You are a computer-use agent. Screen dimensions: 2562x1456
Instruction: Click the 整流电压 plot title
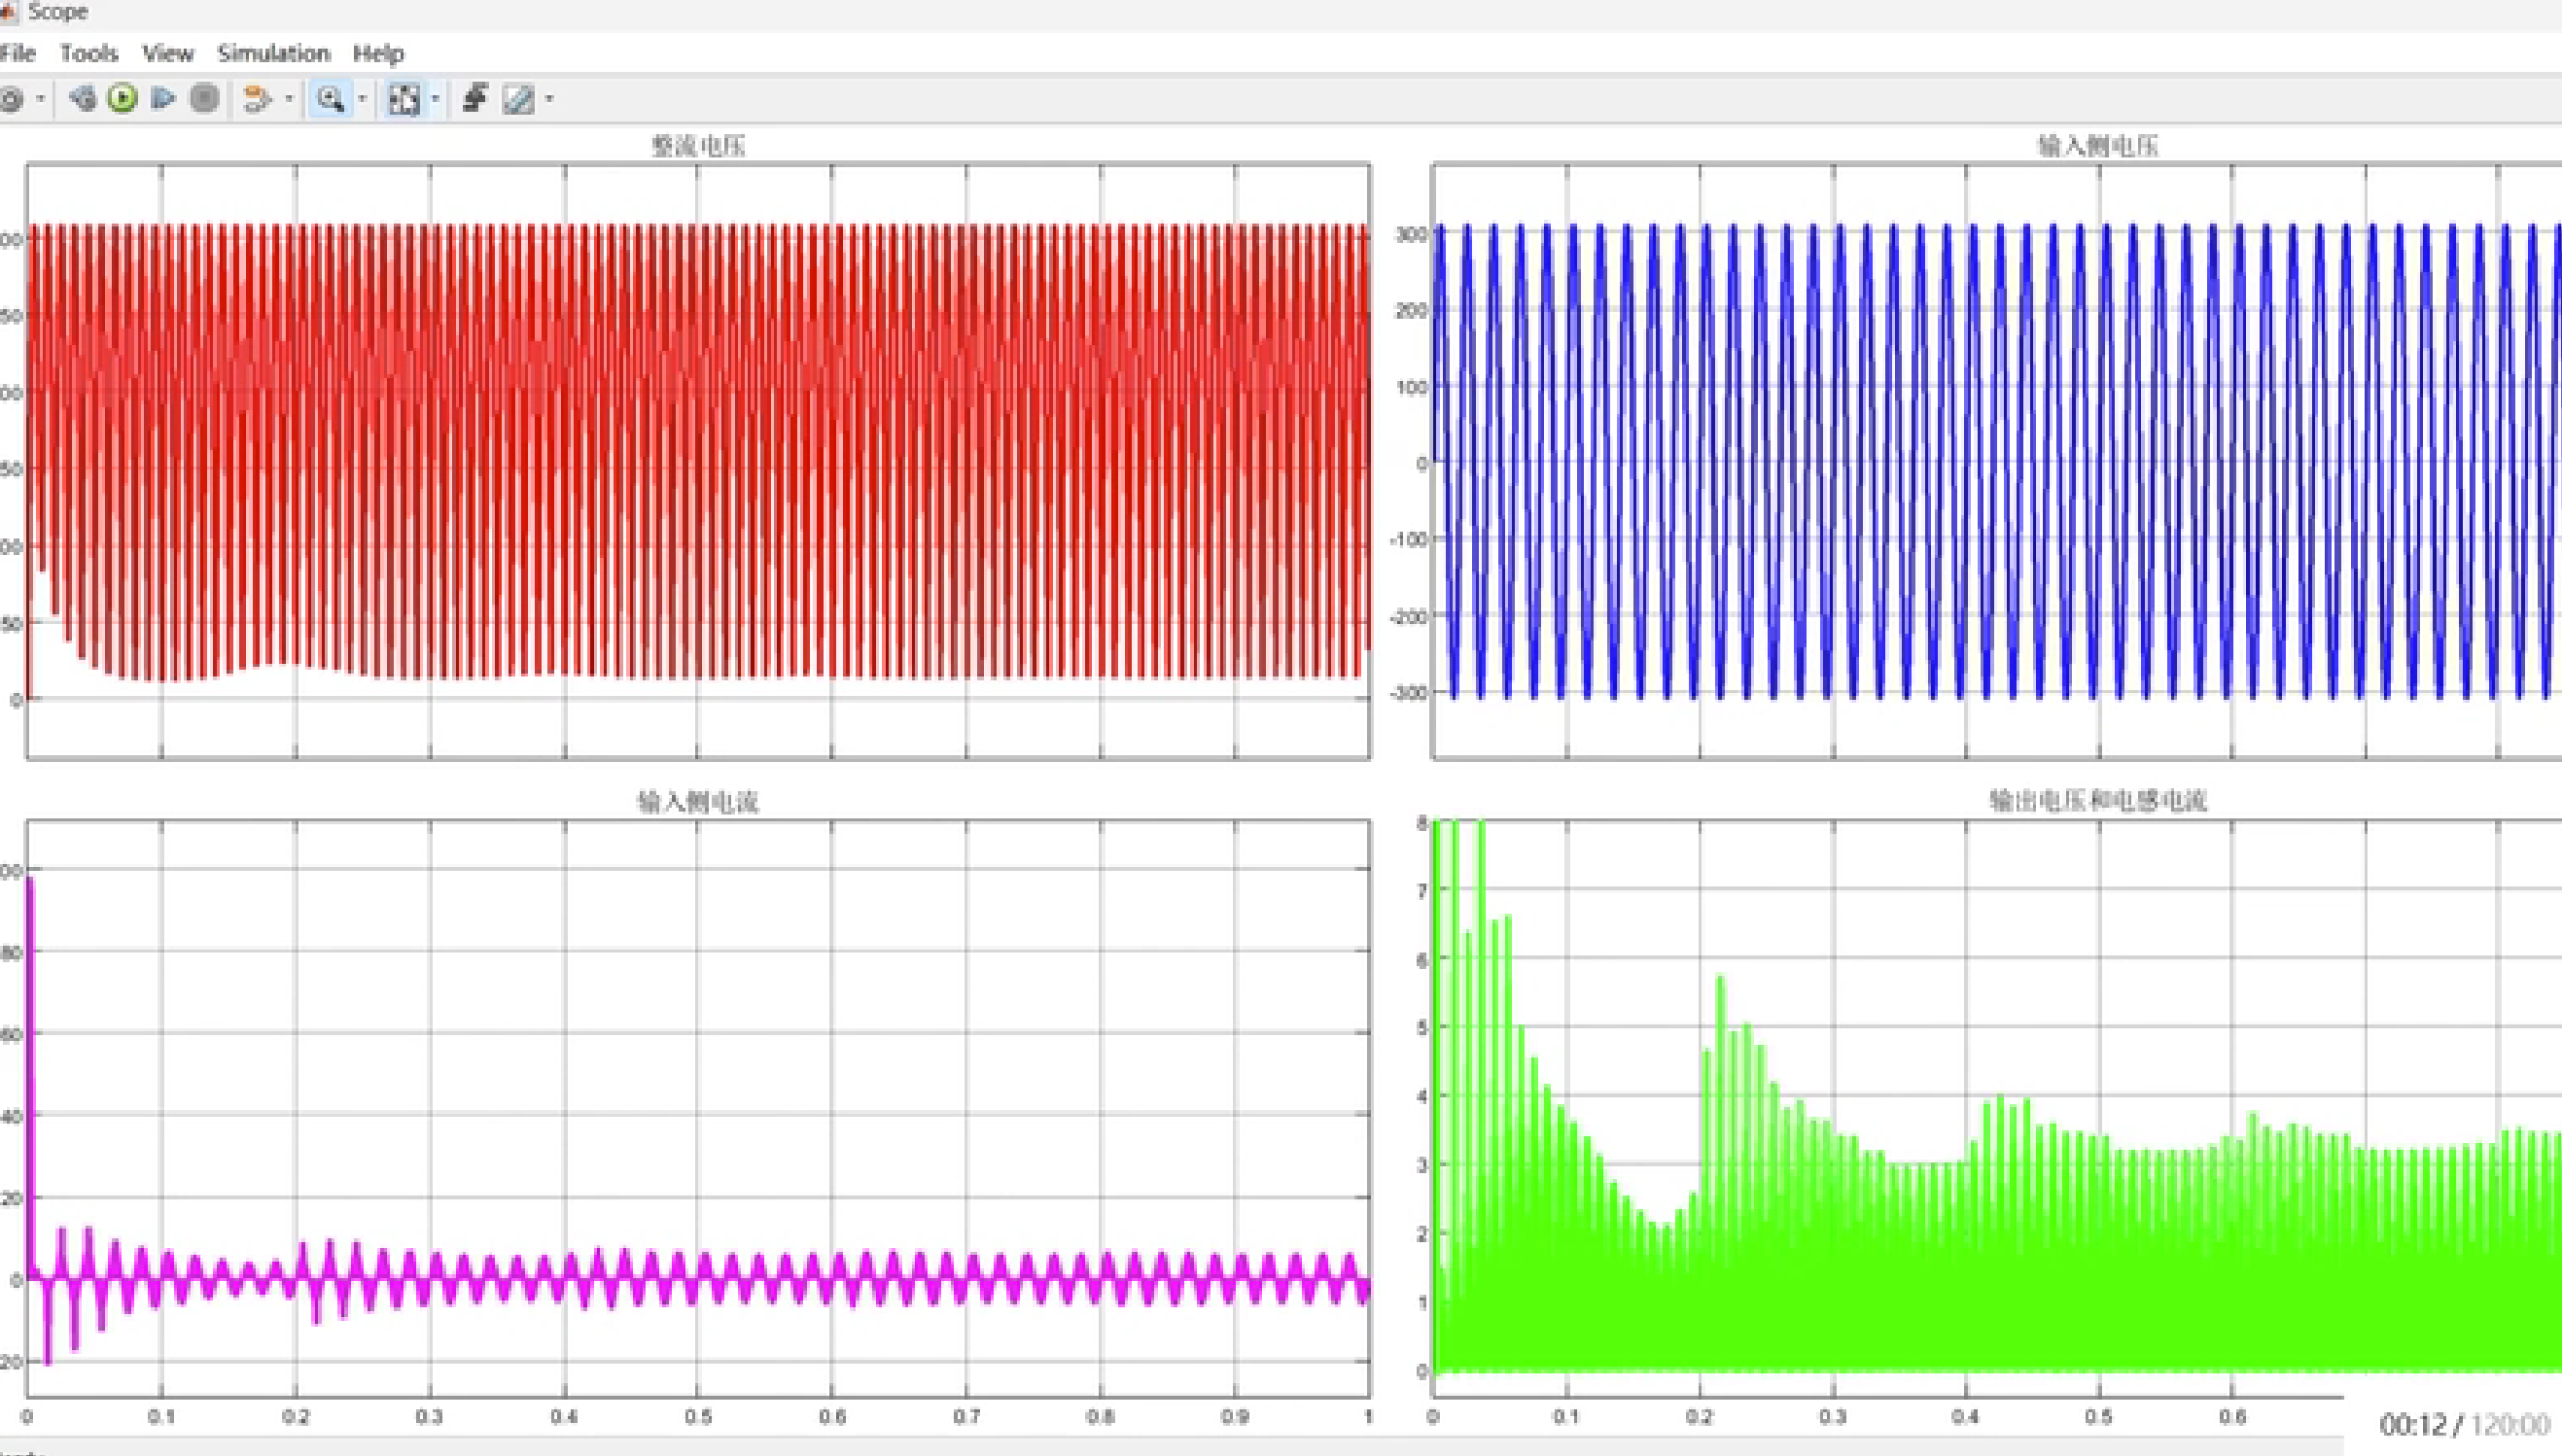(x=698, y=146)
